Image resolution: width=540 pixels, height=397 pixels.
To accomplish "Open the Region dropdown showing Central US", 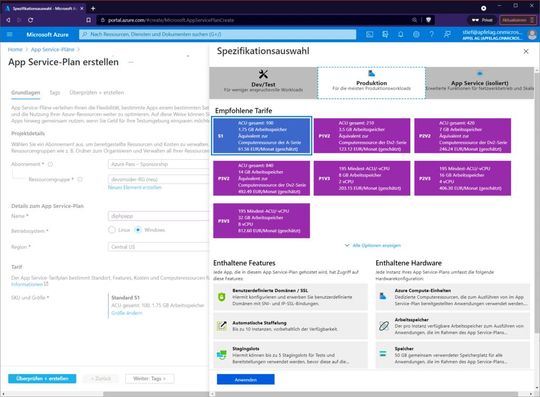I will pos(158,247).
